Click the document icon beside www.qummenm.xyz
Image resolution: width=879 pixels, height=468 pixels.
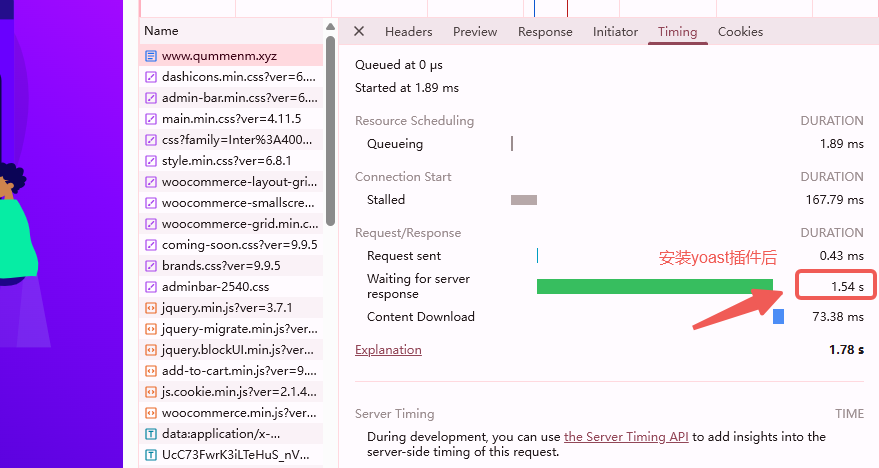[151, 56]
